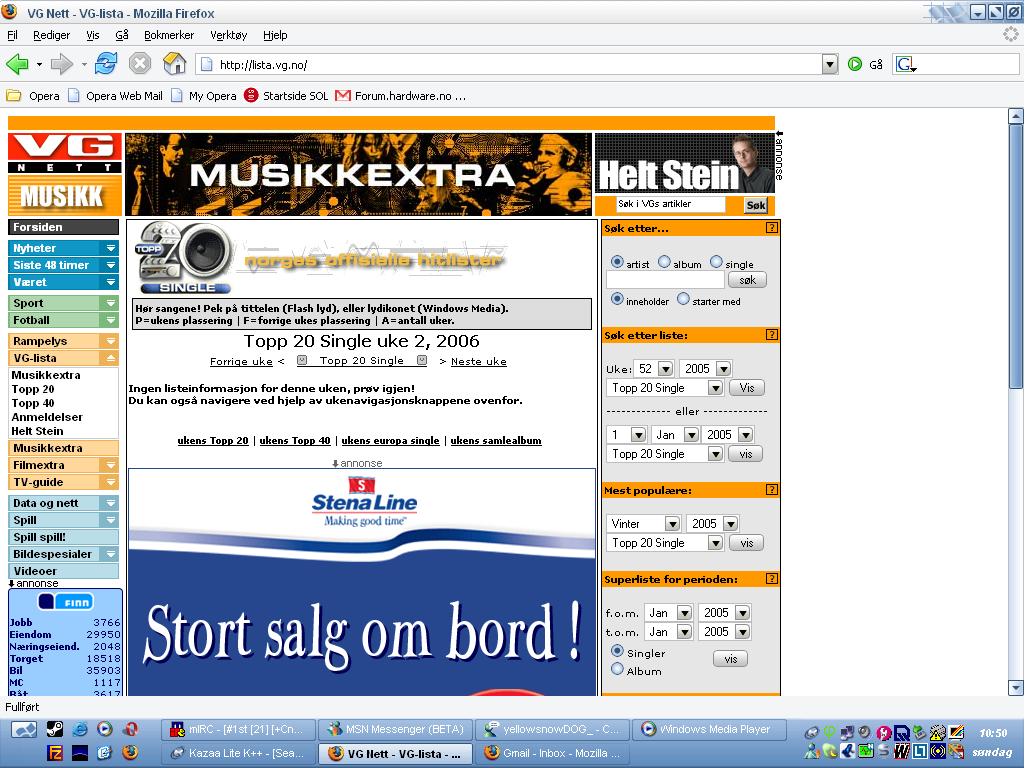Collapse the VG-lista sidebar section arrow
The height and width of the screenshot is (768, 1026).
click(111, 358)
